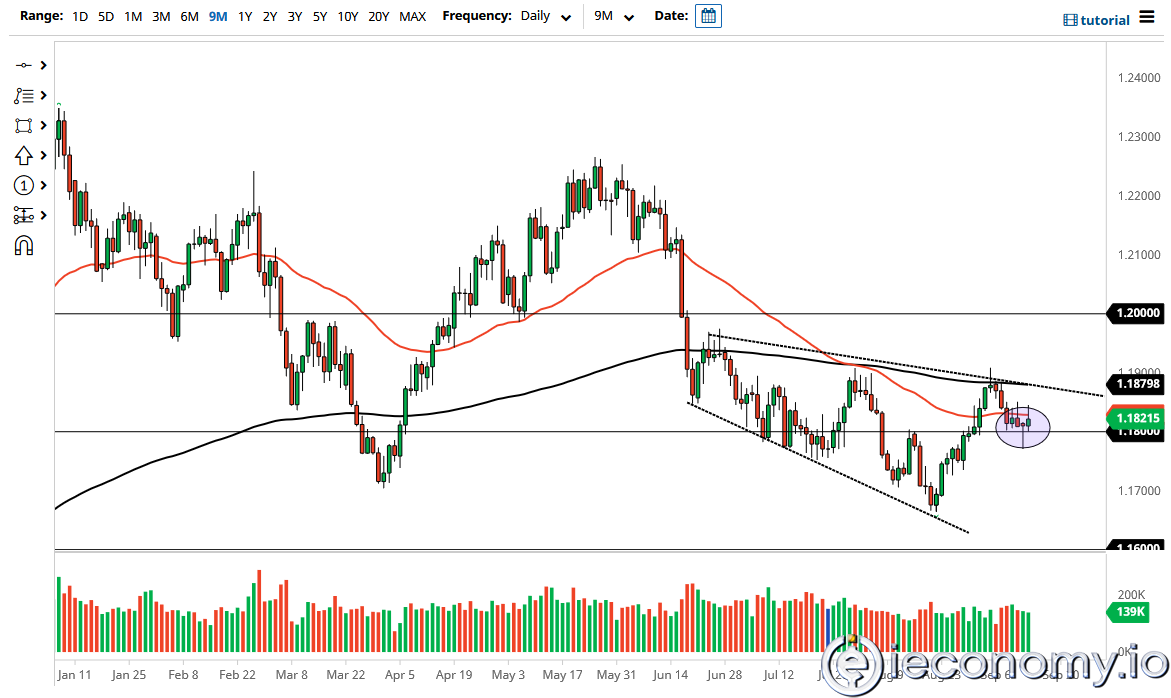Click the green 1.18215 price label

coord(1135,418)
